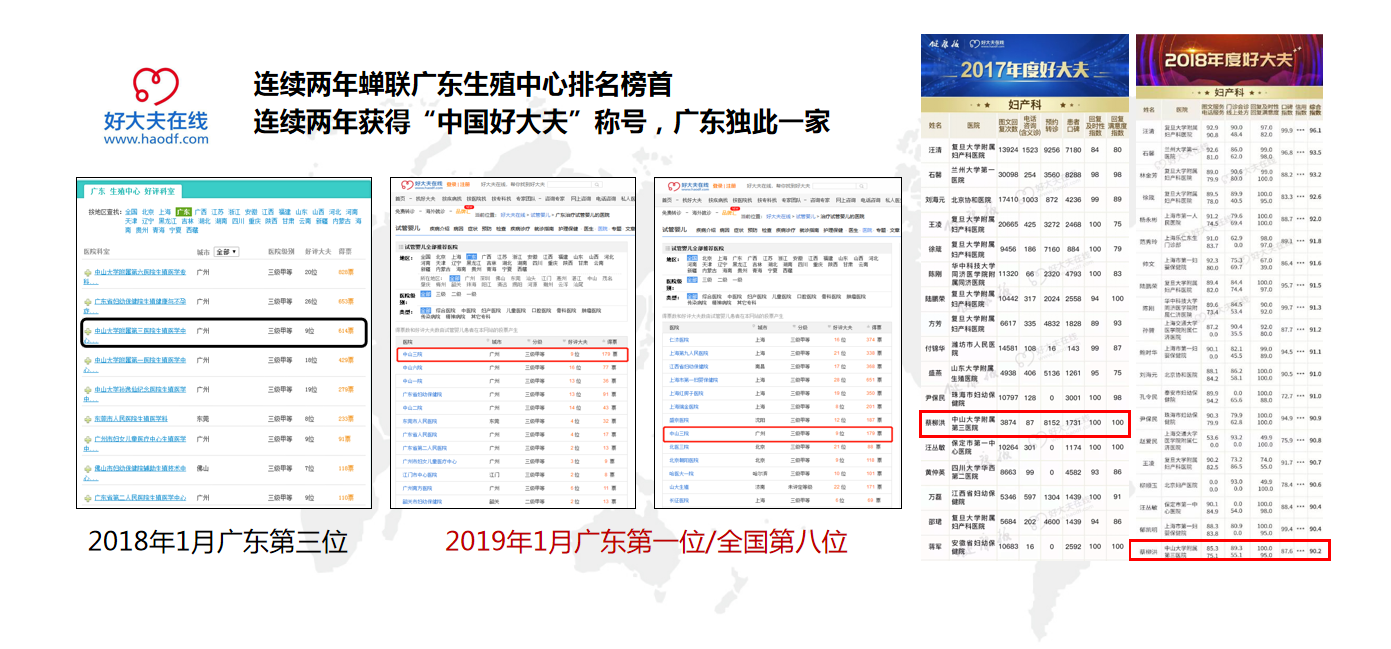
Task: Click plus icon beside 佛山市妇幼保健院辅助生殖
Action: (x=87, y=467)
